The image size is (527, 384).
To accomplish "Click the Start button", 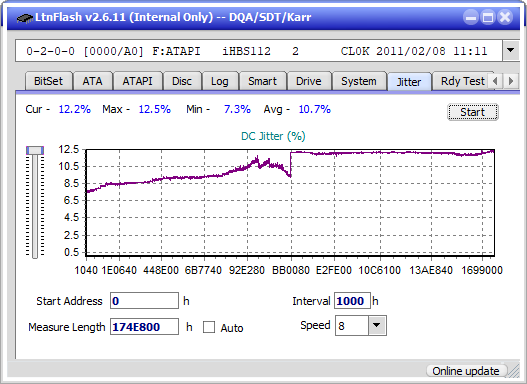I will point(473,112).
